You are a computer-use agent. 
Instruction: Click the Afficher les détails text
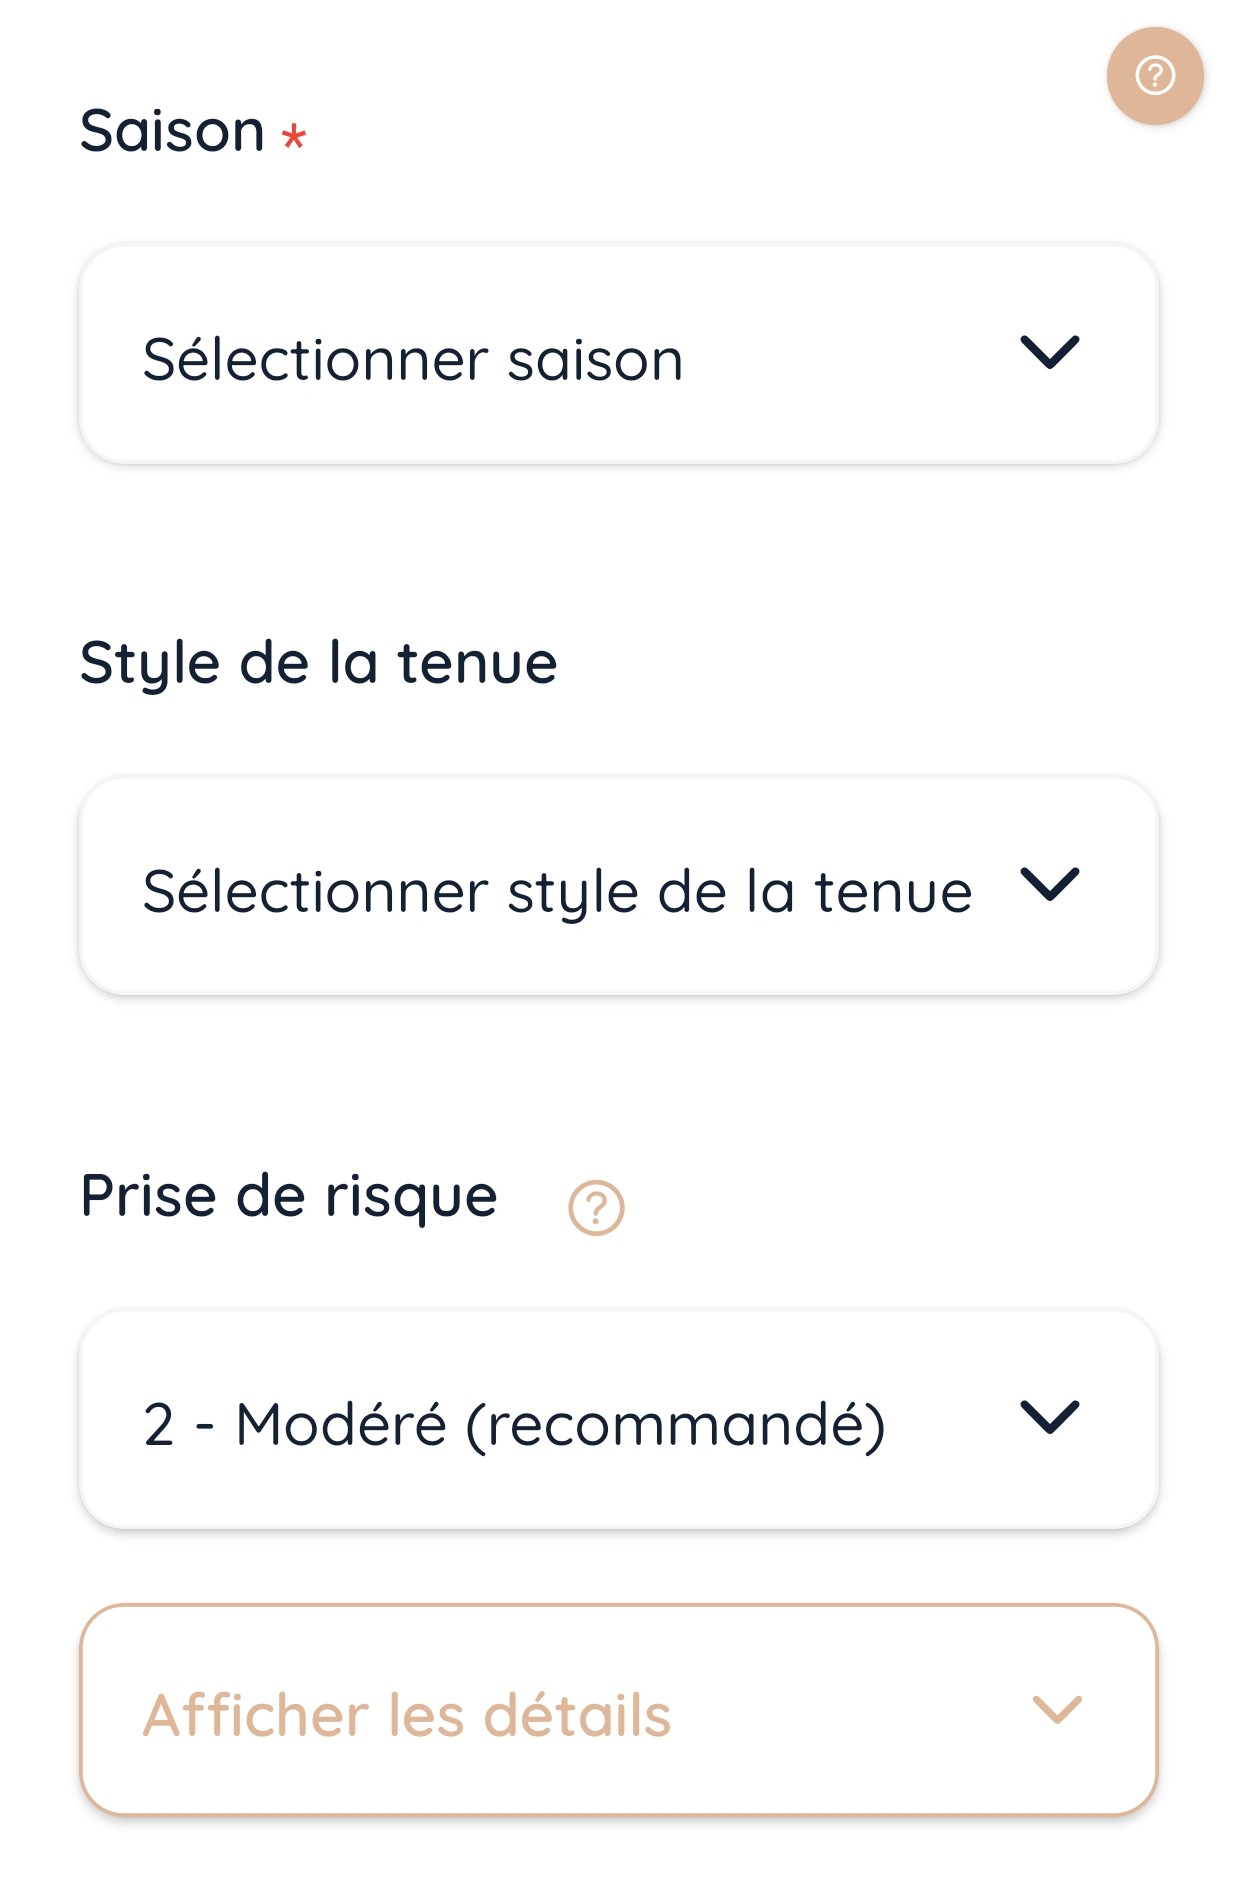pos(406,1715)
